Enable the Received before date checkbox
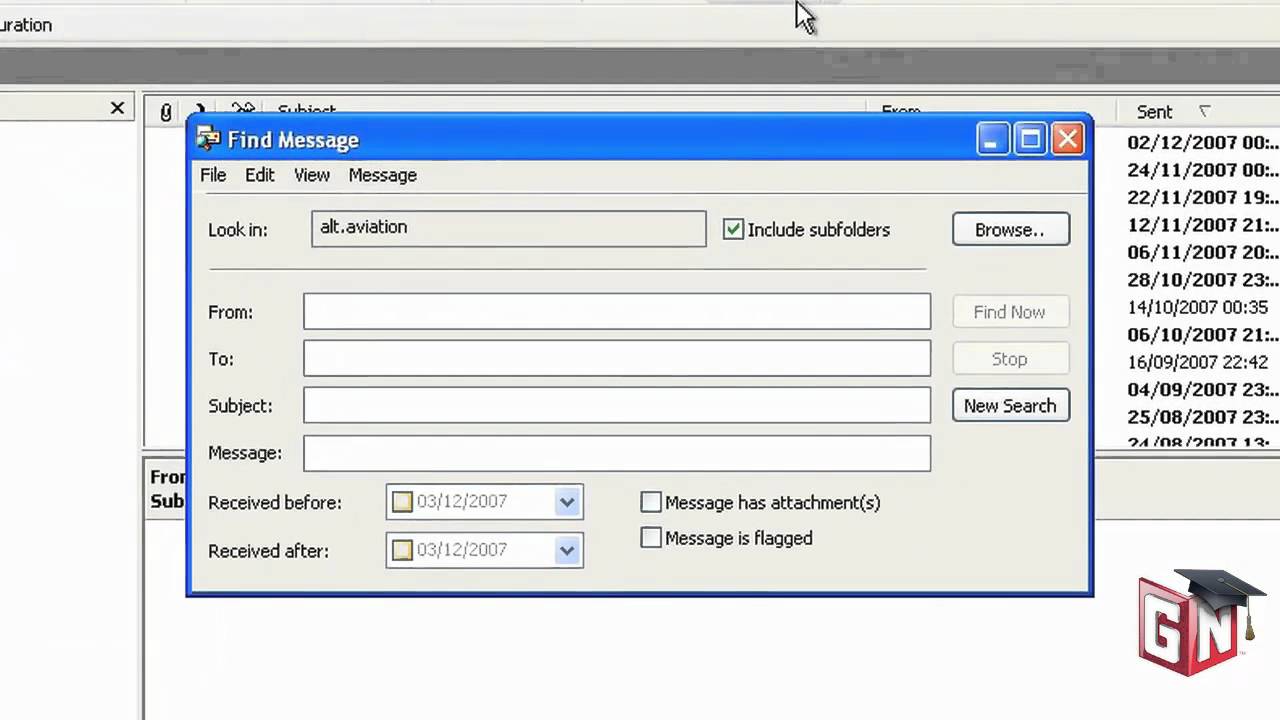This screenshot has height=720, width=1280. click(x=402, y=502)
